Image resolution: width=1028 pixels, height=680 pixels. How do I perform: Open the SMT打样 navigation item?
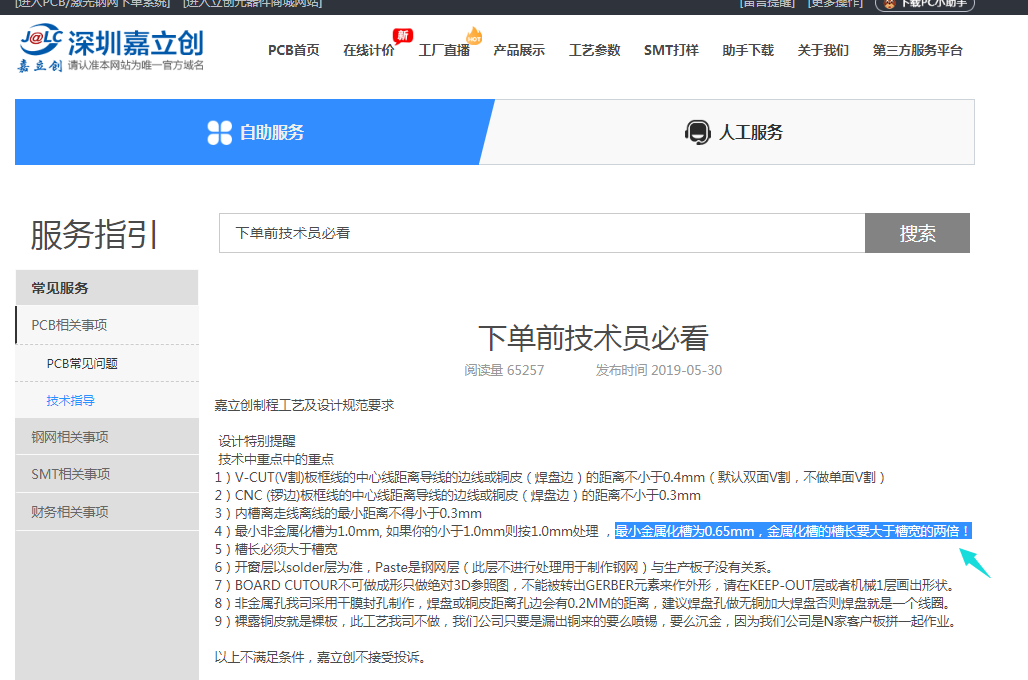click(671, 50)
